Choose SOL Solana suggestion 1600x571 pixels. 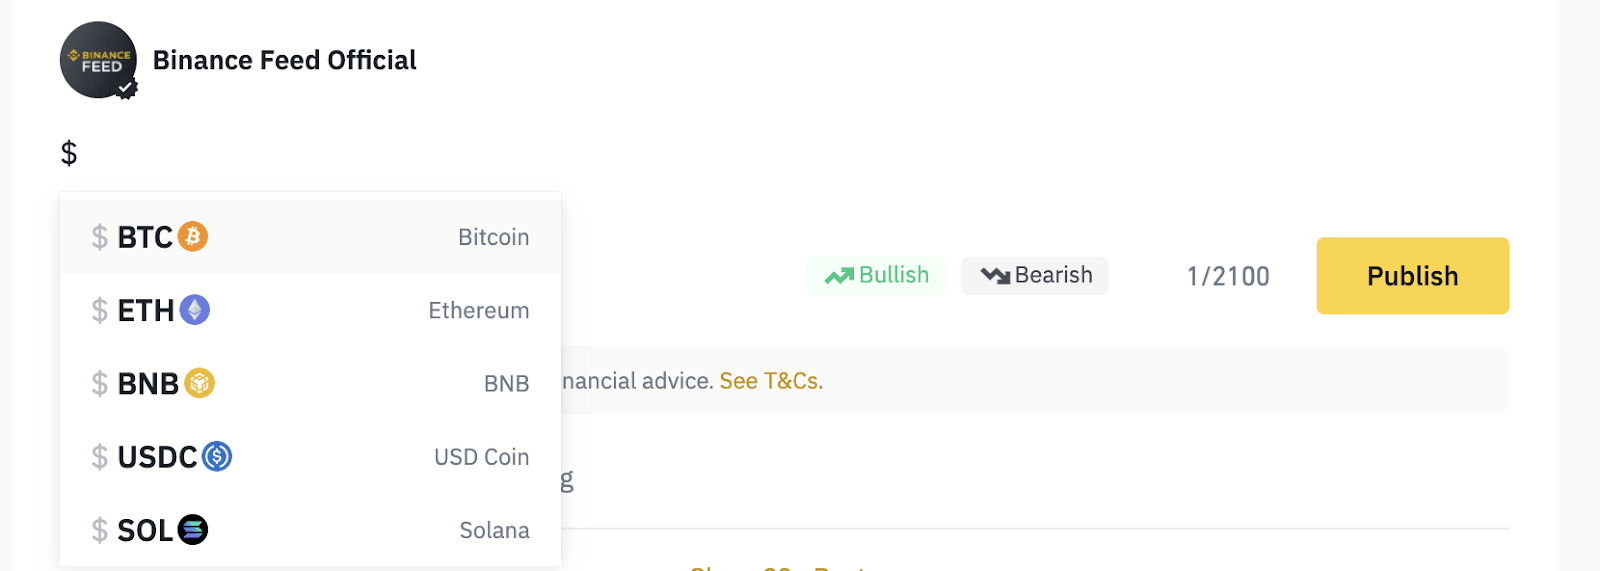pos(310,529)
